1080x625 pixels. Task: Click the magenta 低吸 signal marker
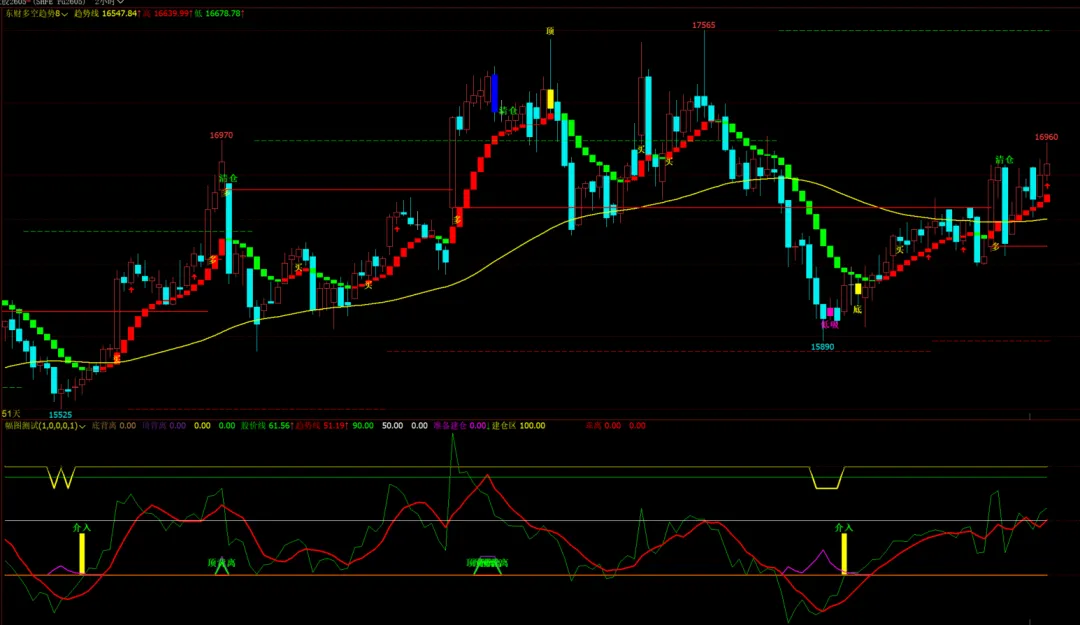point(830,324)
